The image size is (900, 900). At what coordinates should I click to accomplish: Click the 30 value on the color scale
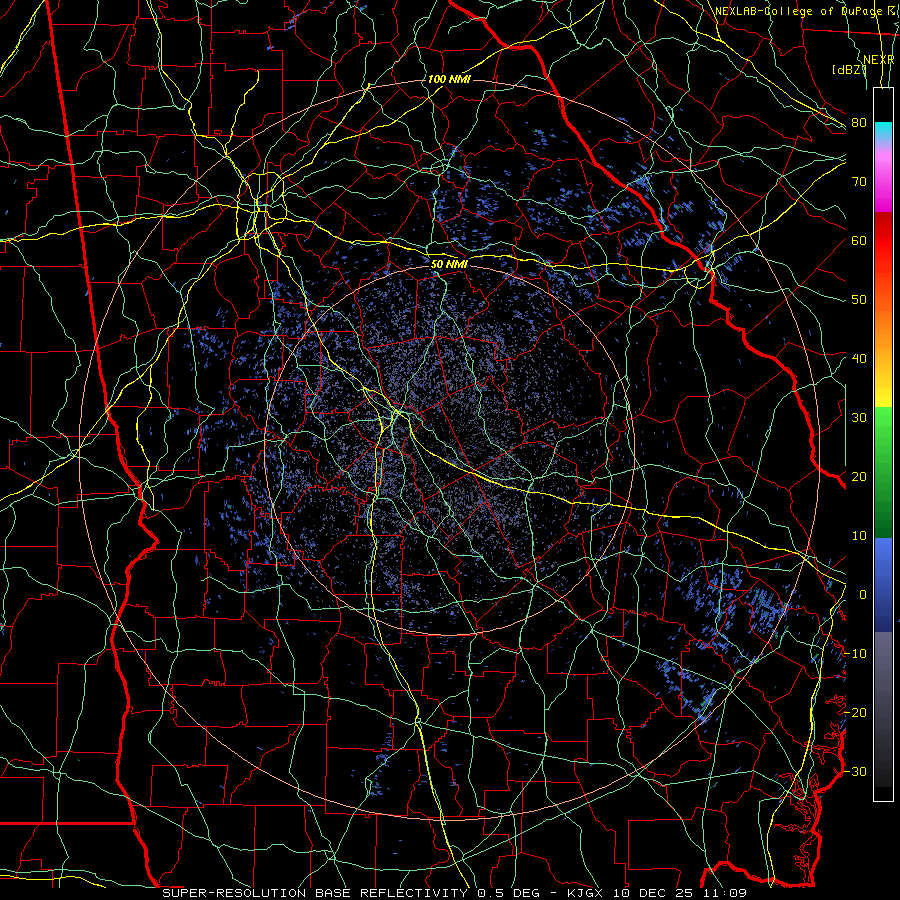pyautogui.click(x=859, y=418)
